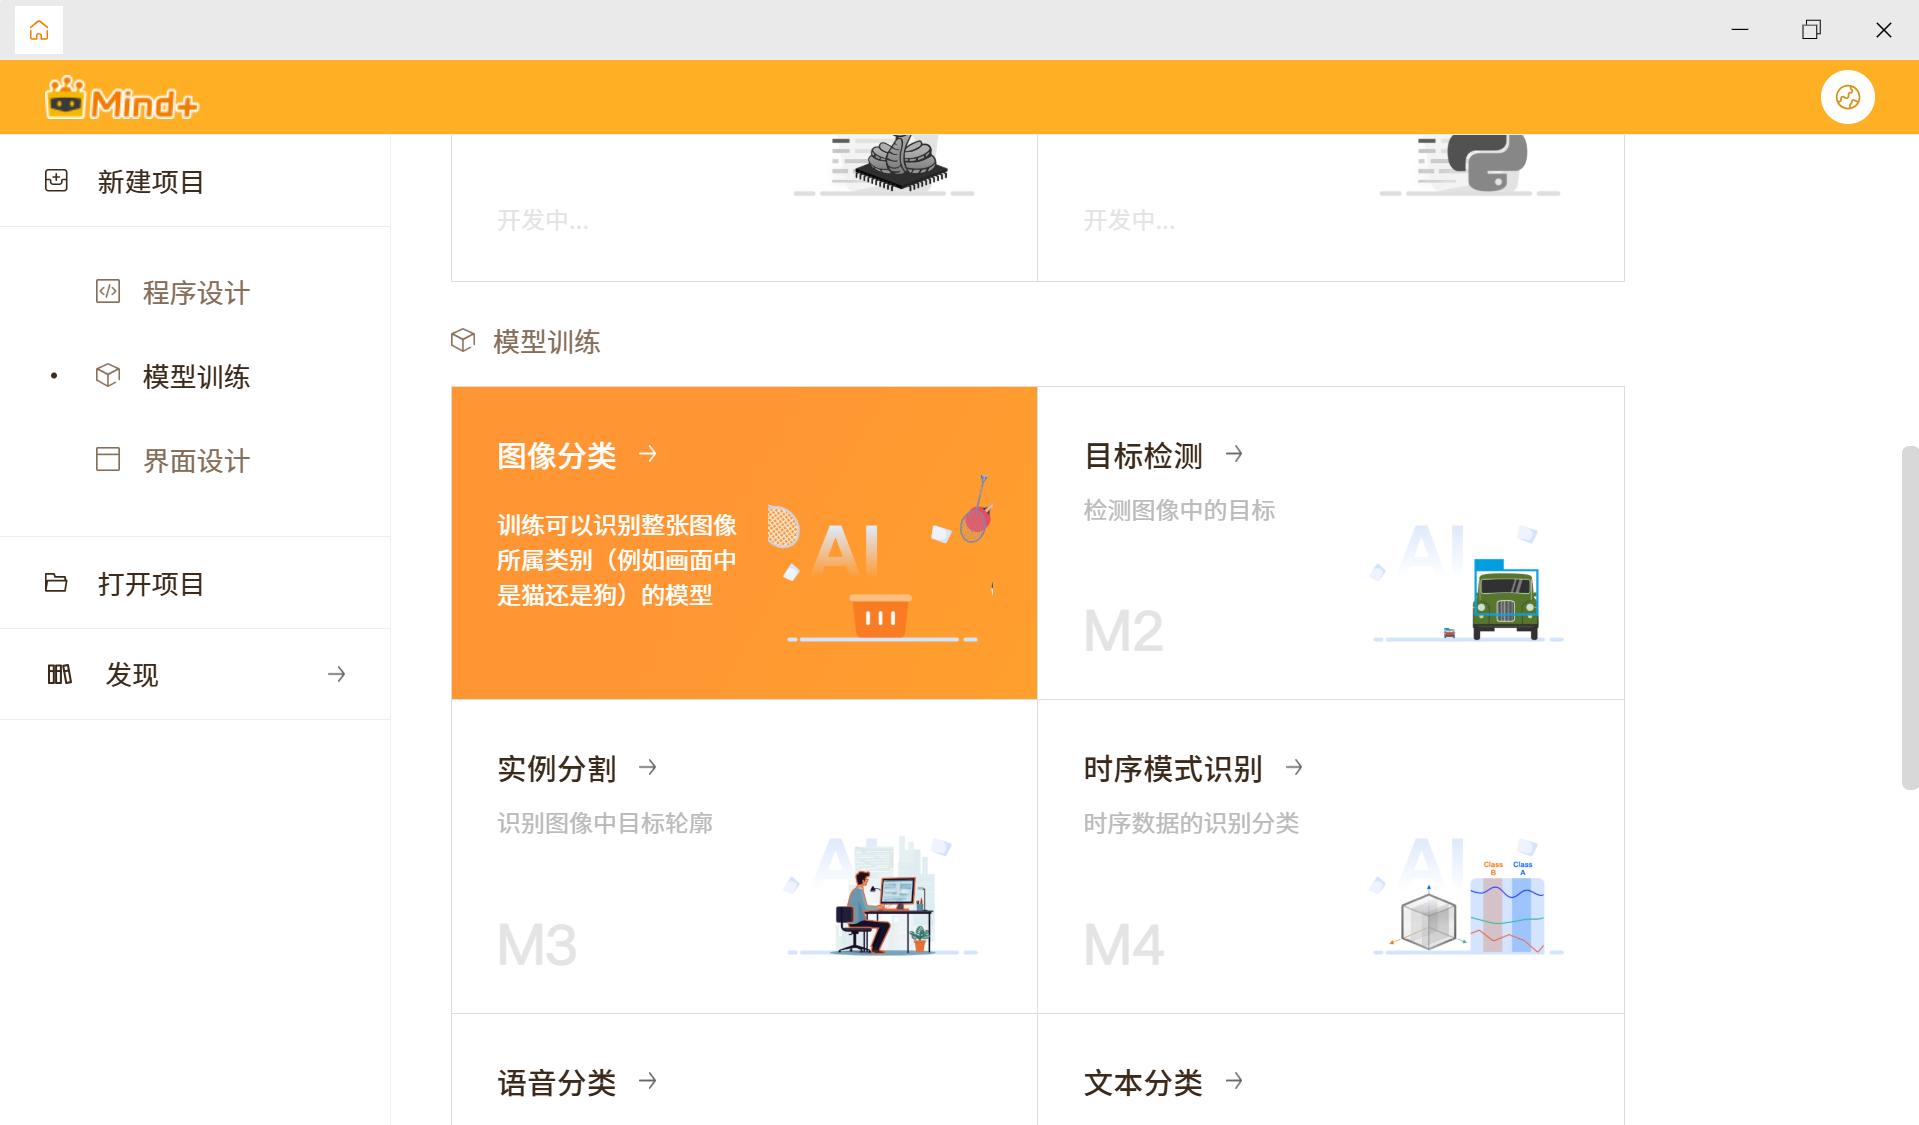The image size is (1919, 1125).
Task: Open 文本分类 training option
Action: 1143,1082
